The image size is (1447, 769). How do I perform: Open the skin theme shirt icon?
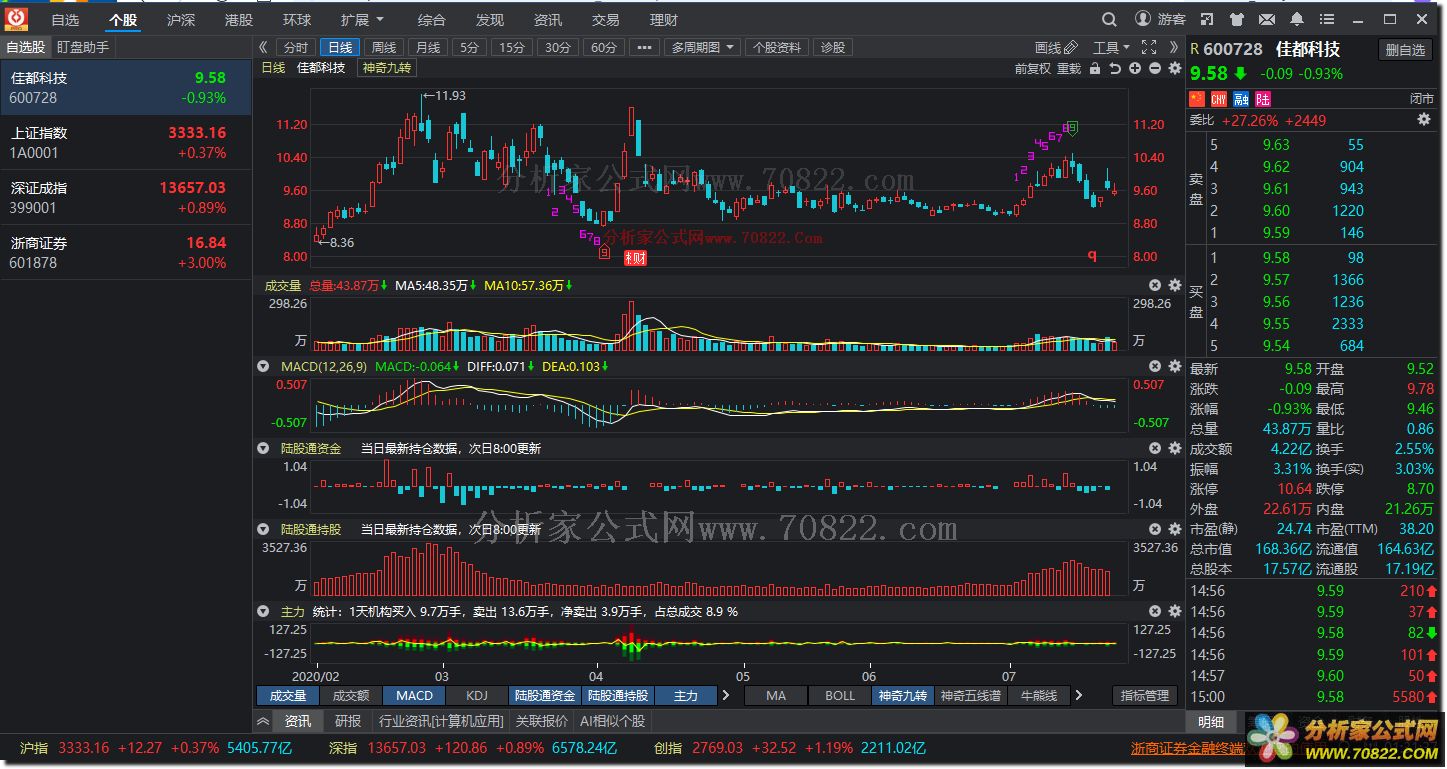point(1237,19)
